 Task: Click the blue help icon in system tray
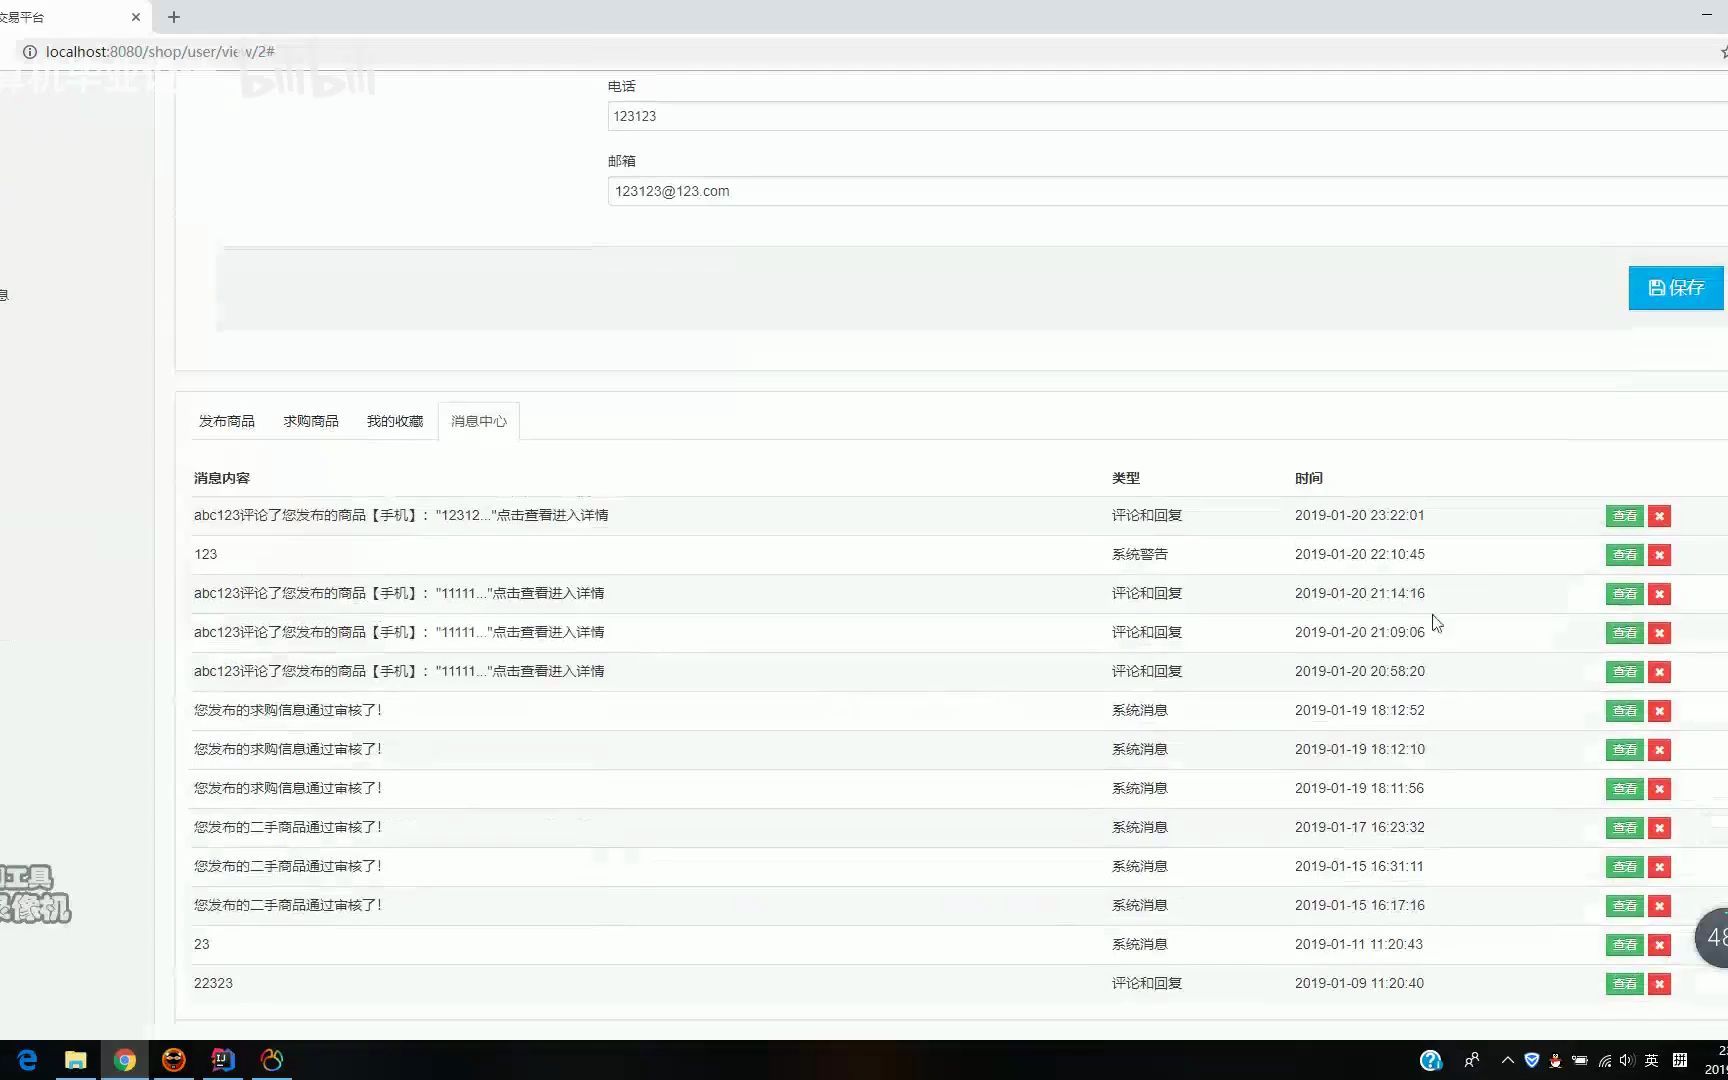coord(1431,1060)
